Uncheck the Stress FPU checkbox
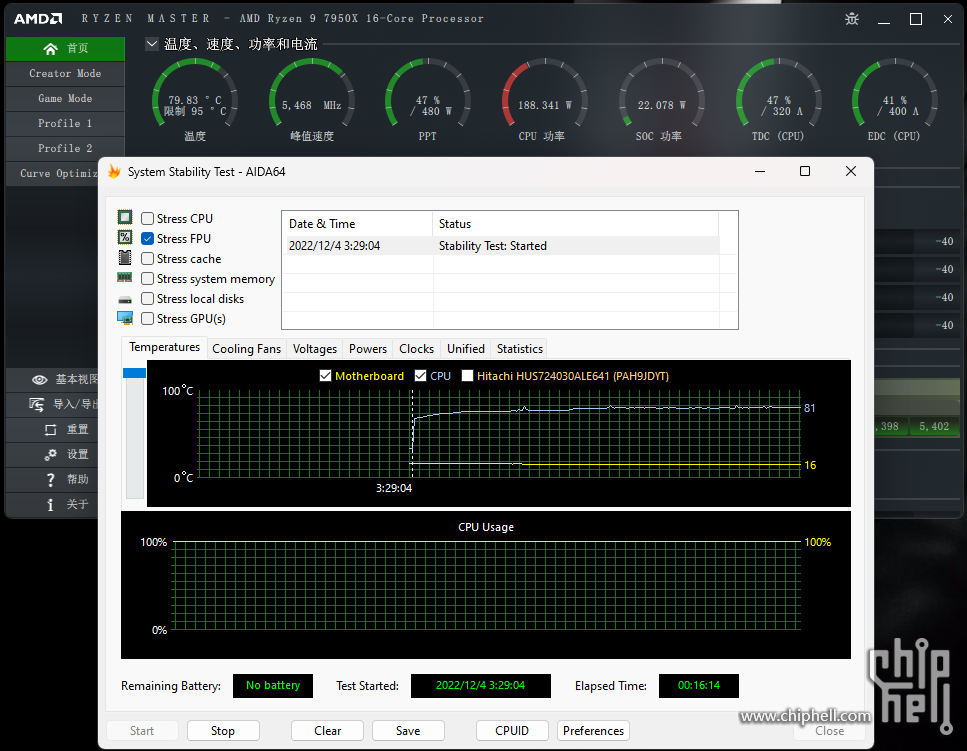 pos(147,239)
